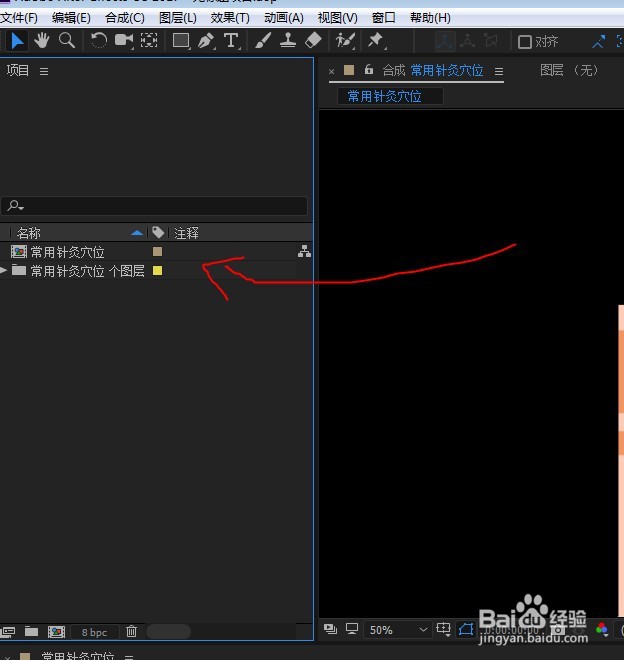
Task: Close the 合成 常用针灸穴位 viewer tab
Action: [331, 71]
